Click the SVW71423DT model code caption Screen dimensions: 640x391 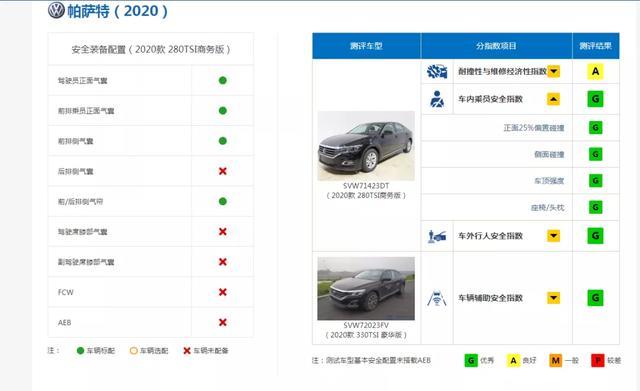tap(366, 186)
